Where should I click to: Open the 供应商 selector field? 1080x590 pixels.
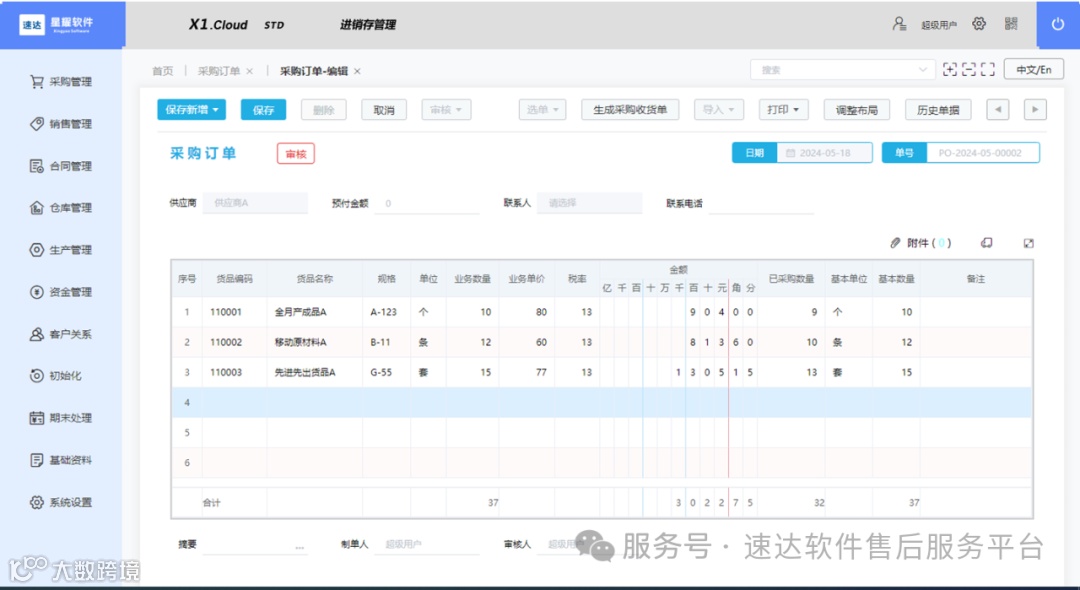point(256,203)
